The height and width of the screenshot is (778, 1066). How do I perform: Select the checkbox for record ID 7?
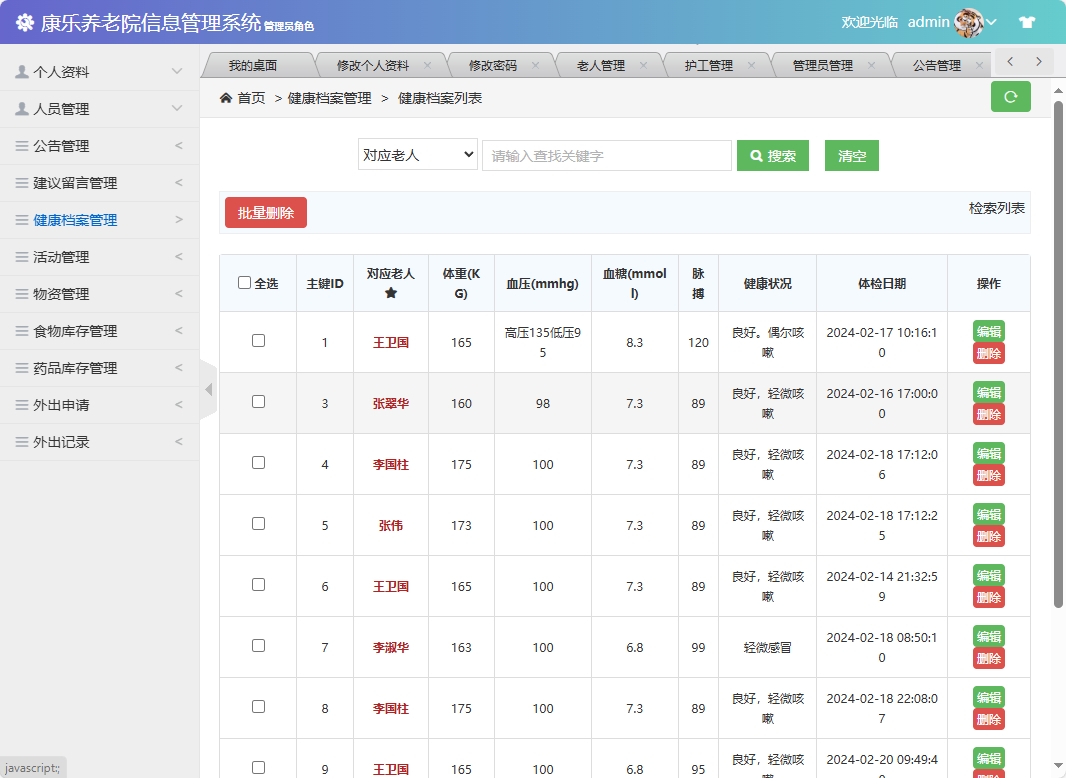[x=258, y=647]
